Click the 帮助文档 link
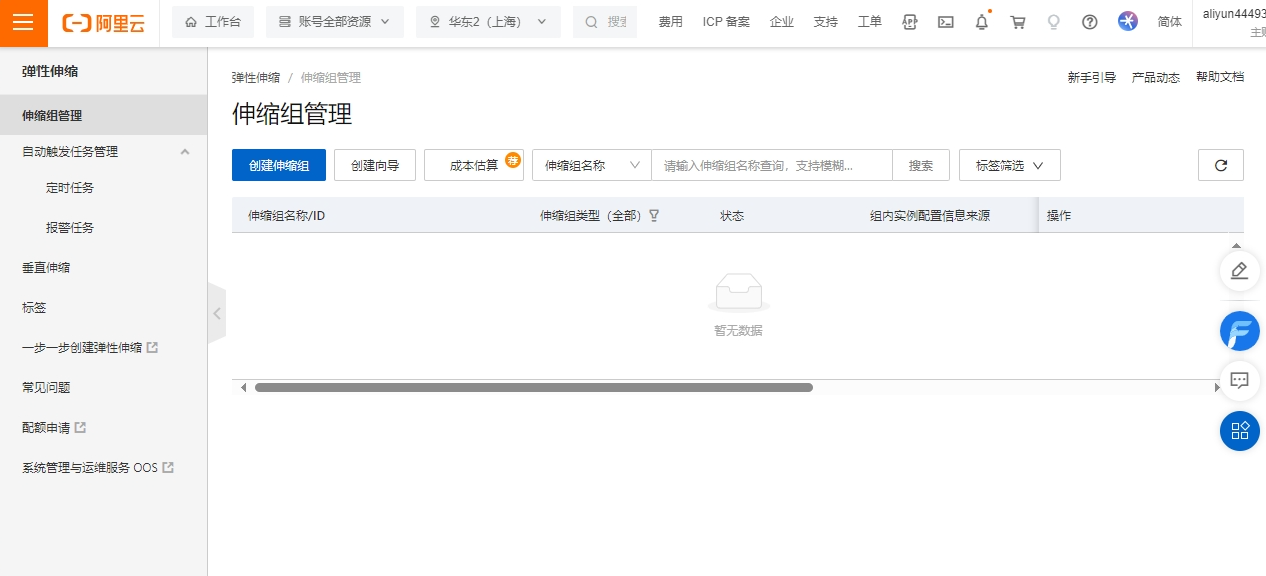This screenshot has width=1266, height=576. click(x=1219, y=77)
